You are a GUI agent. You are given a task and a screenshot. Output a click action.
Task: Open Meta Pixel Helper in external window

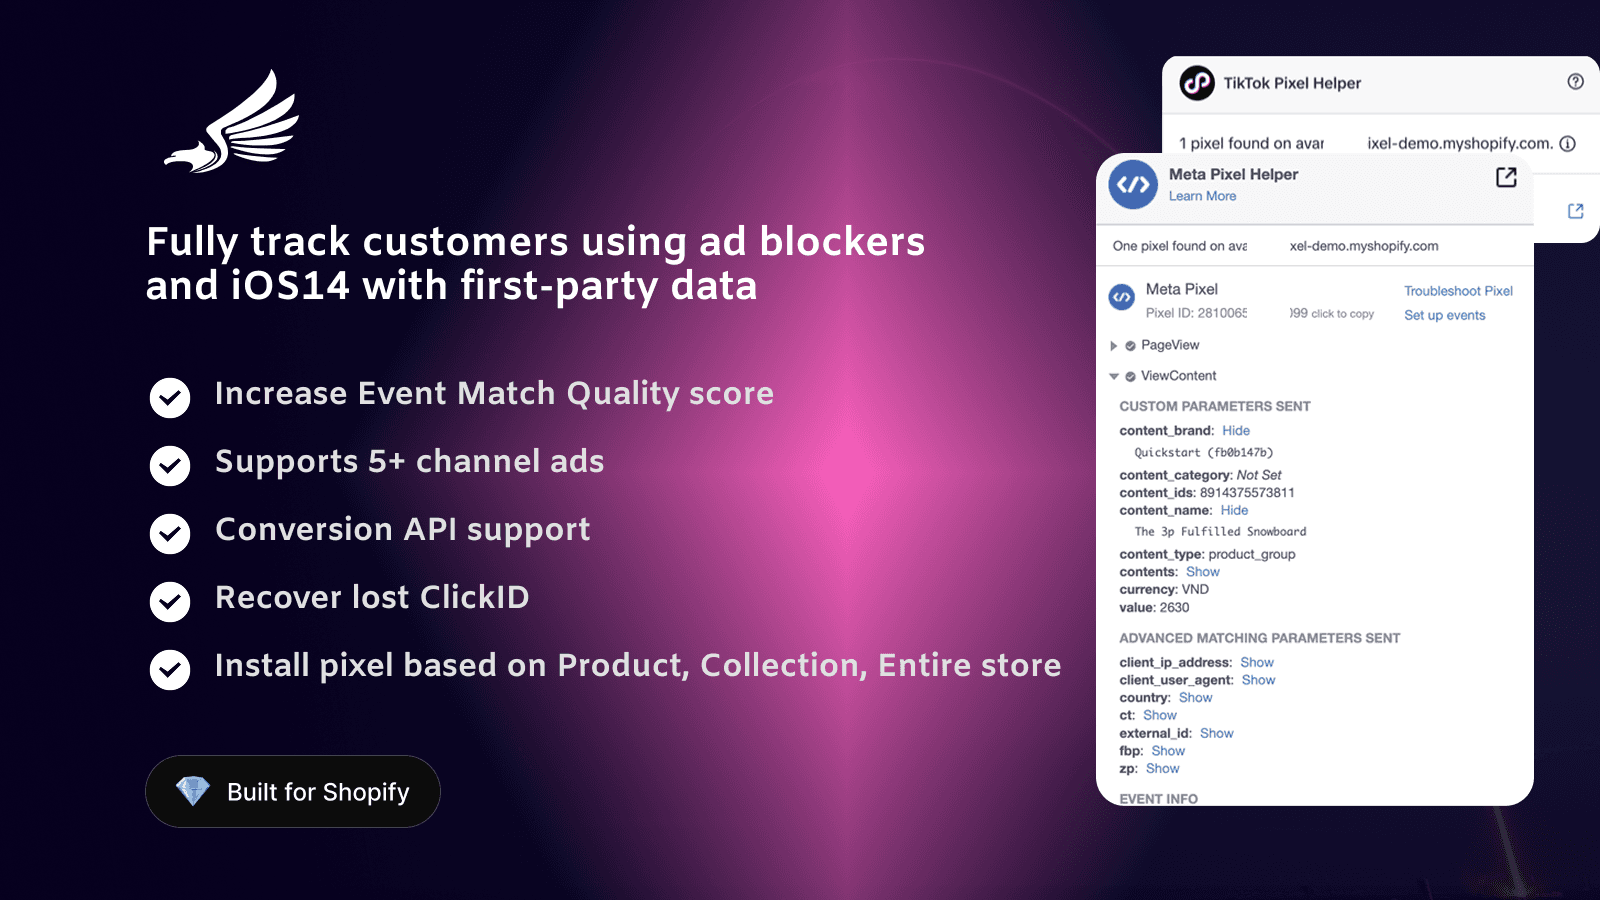click(x=1506, y=177)
